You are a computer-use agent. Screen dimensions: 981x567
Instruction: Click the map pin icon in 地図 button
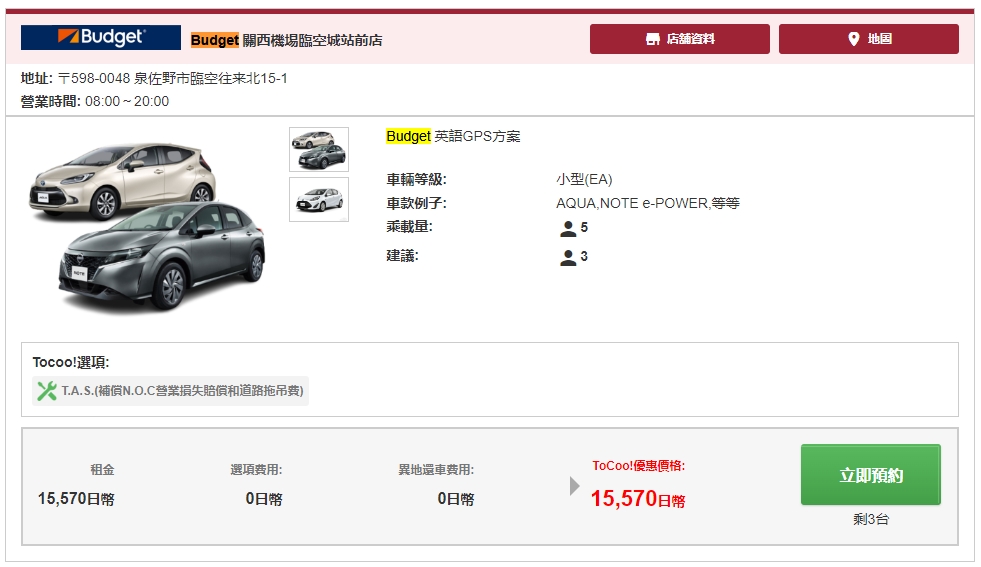(853, 39)
